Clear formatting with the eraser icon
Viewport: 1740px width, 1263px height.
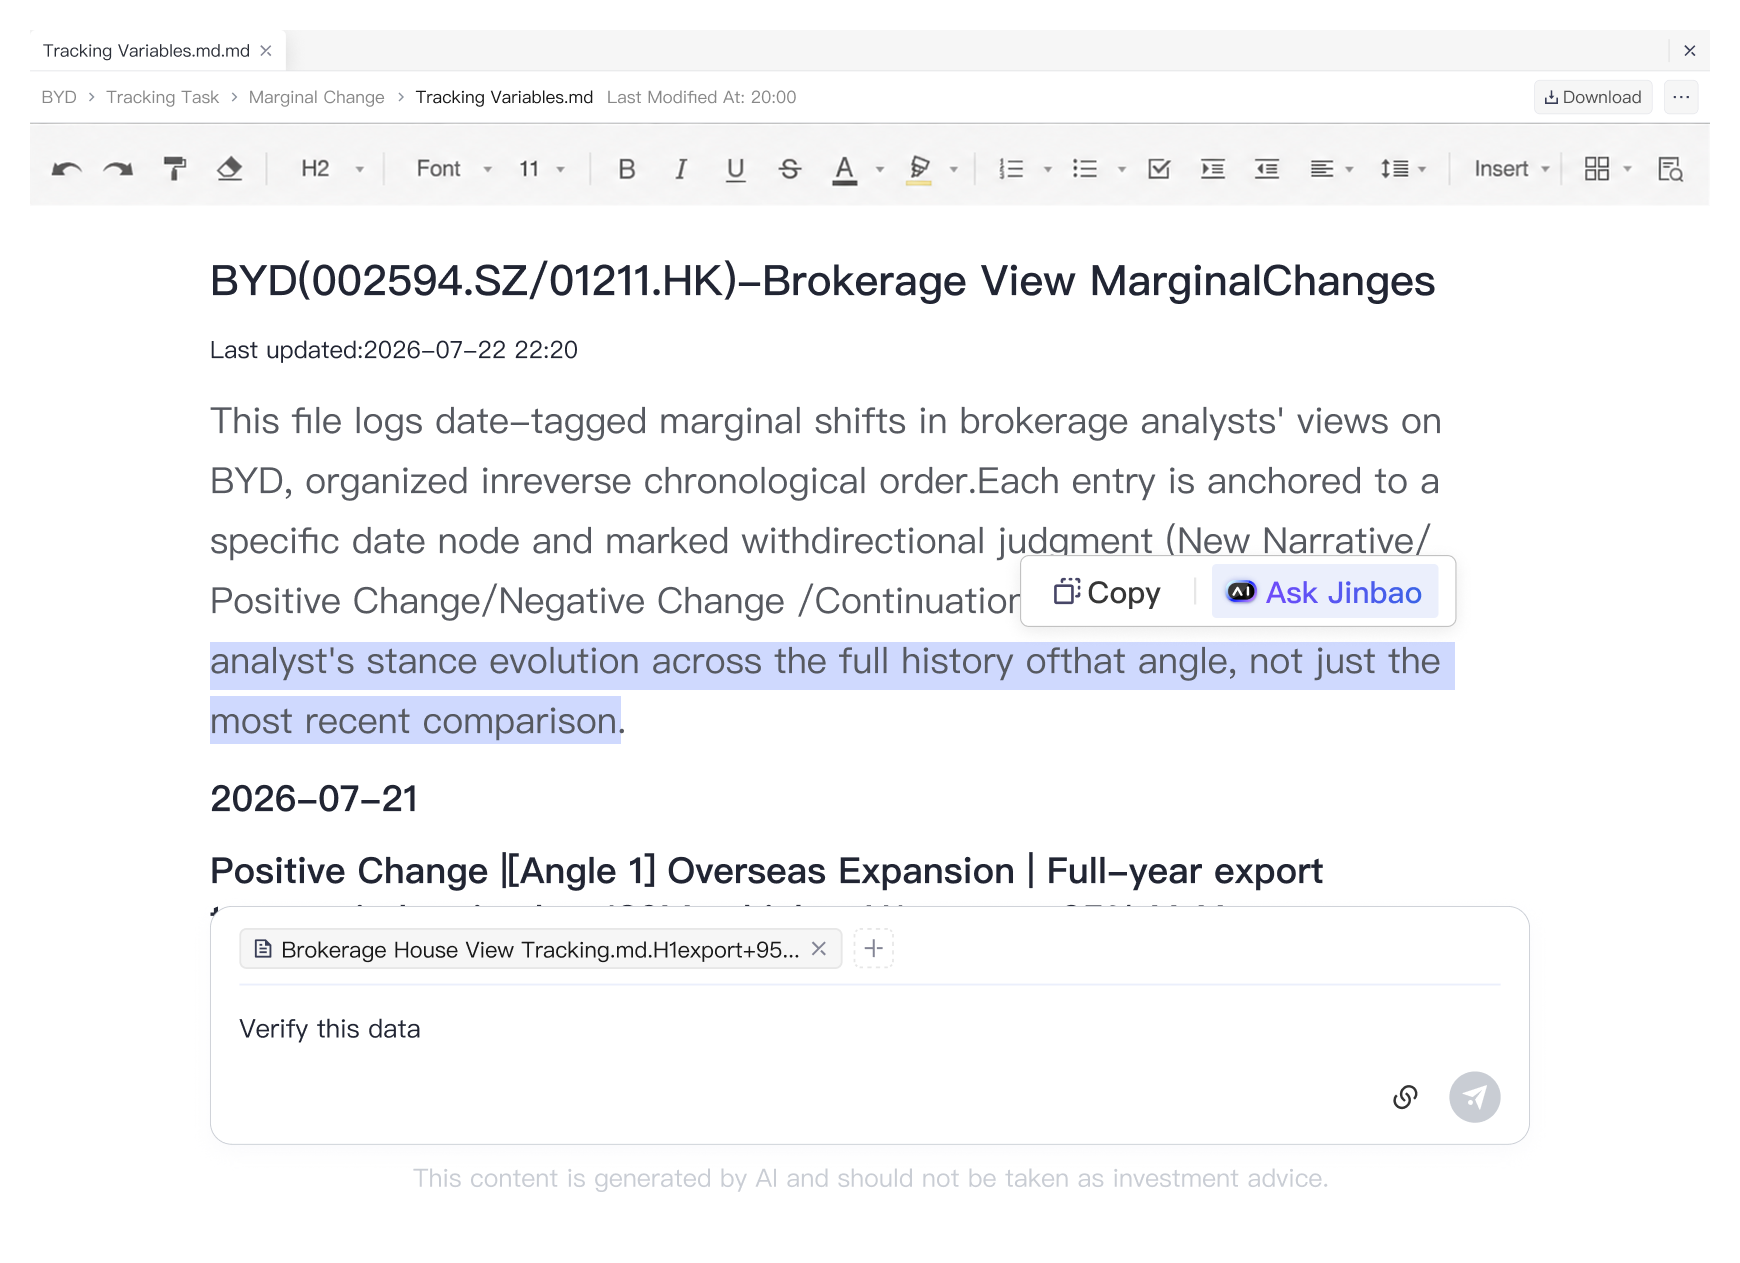pyautogui.click(x=230, y=169)
